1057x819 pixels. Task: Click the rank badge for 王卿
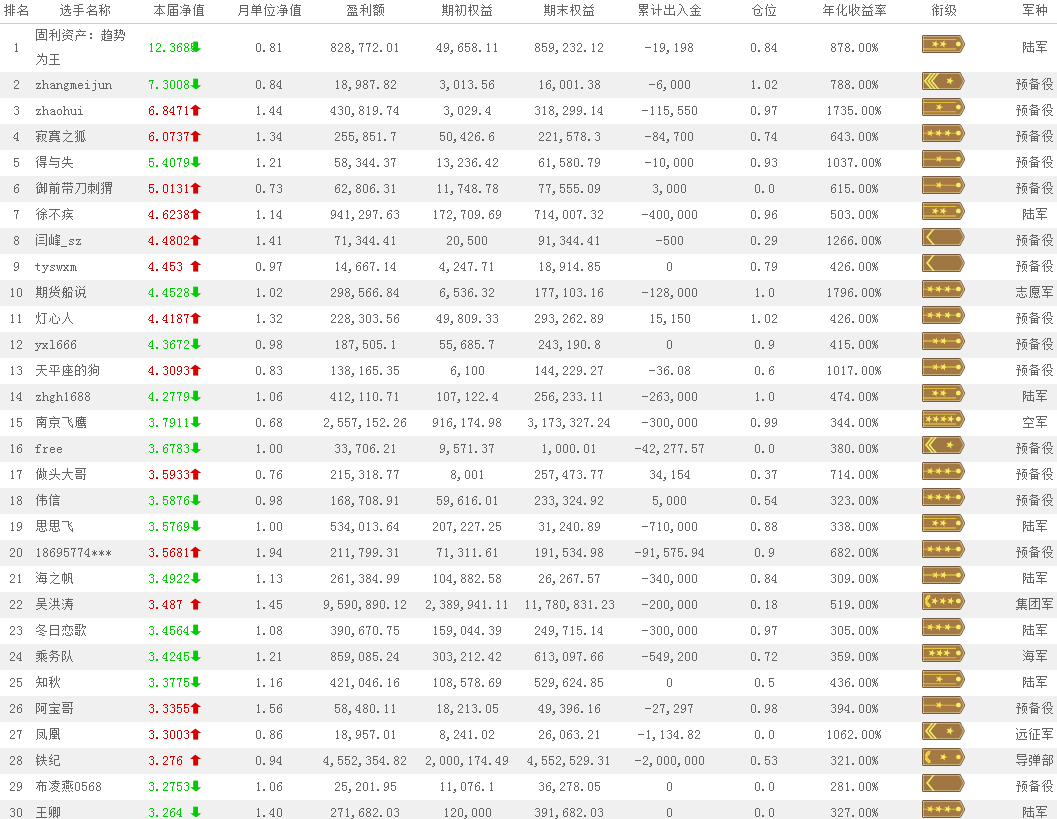pyautogui.click(x=943, y=810)
